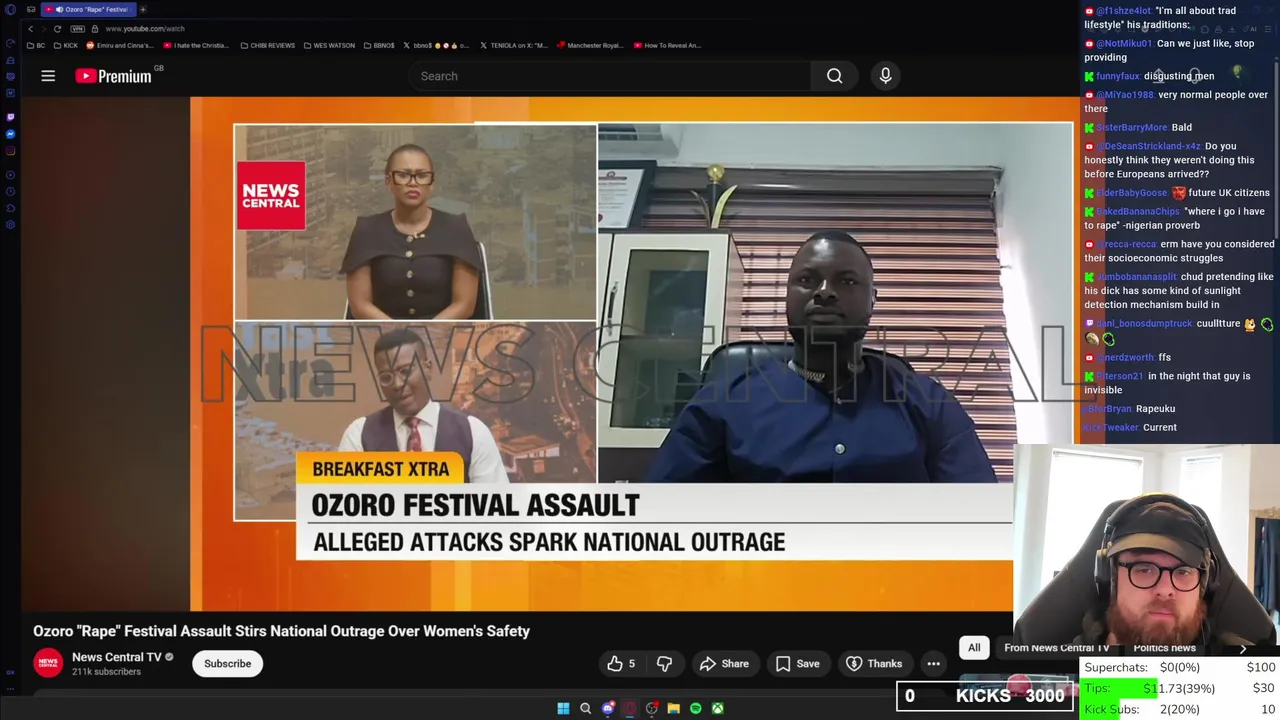Toggle the browser VPN badge
Image resolution: width=1280 pixels, height=720 pixels.
click(x=80, y=29)
